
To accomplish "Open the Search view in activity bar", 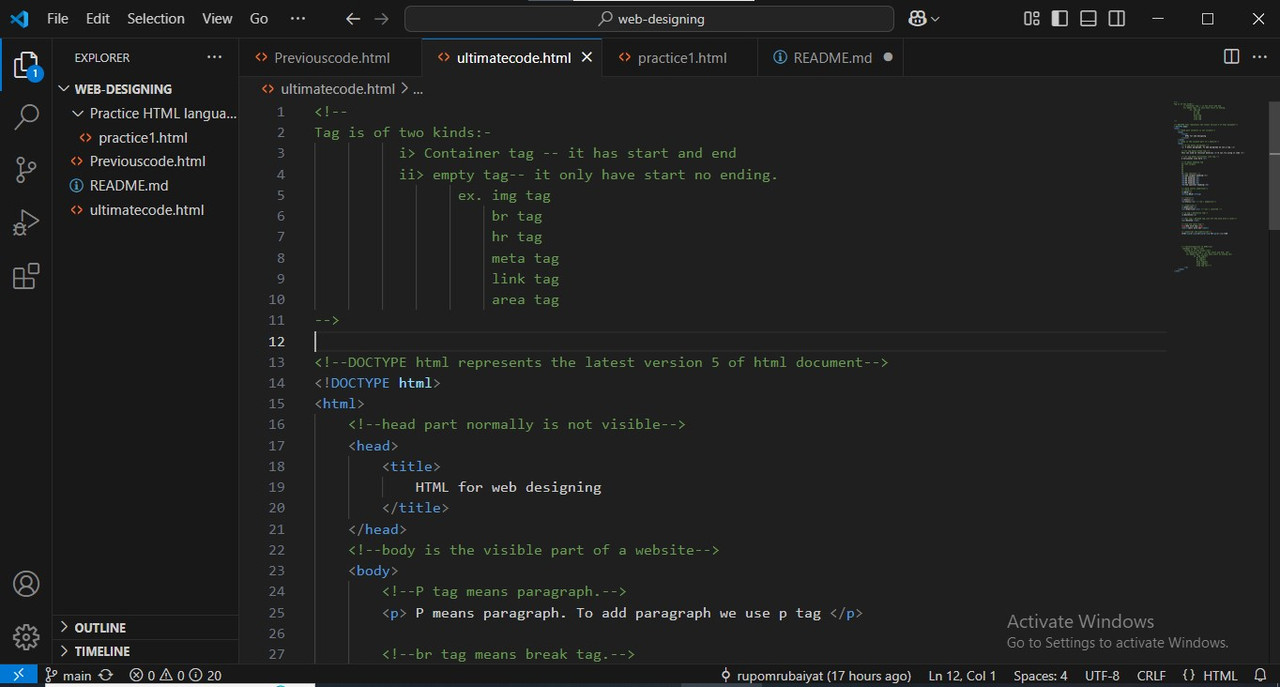I will (26, 117).
